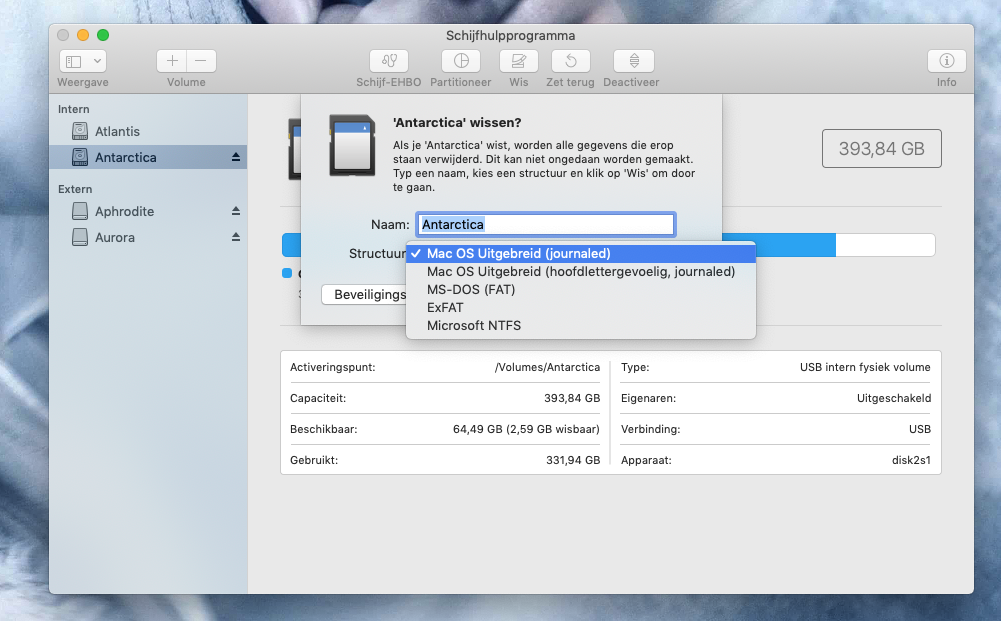Eject the Aurora disk
This screenshot has width=1001, height=621.
point(236,237)
